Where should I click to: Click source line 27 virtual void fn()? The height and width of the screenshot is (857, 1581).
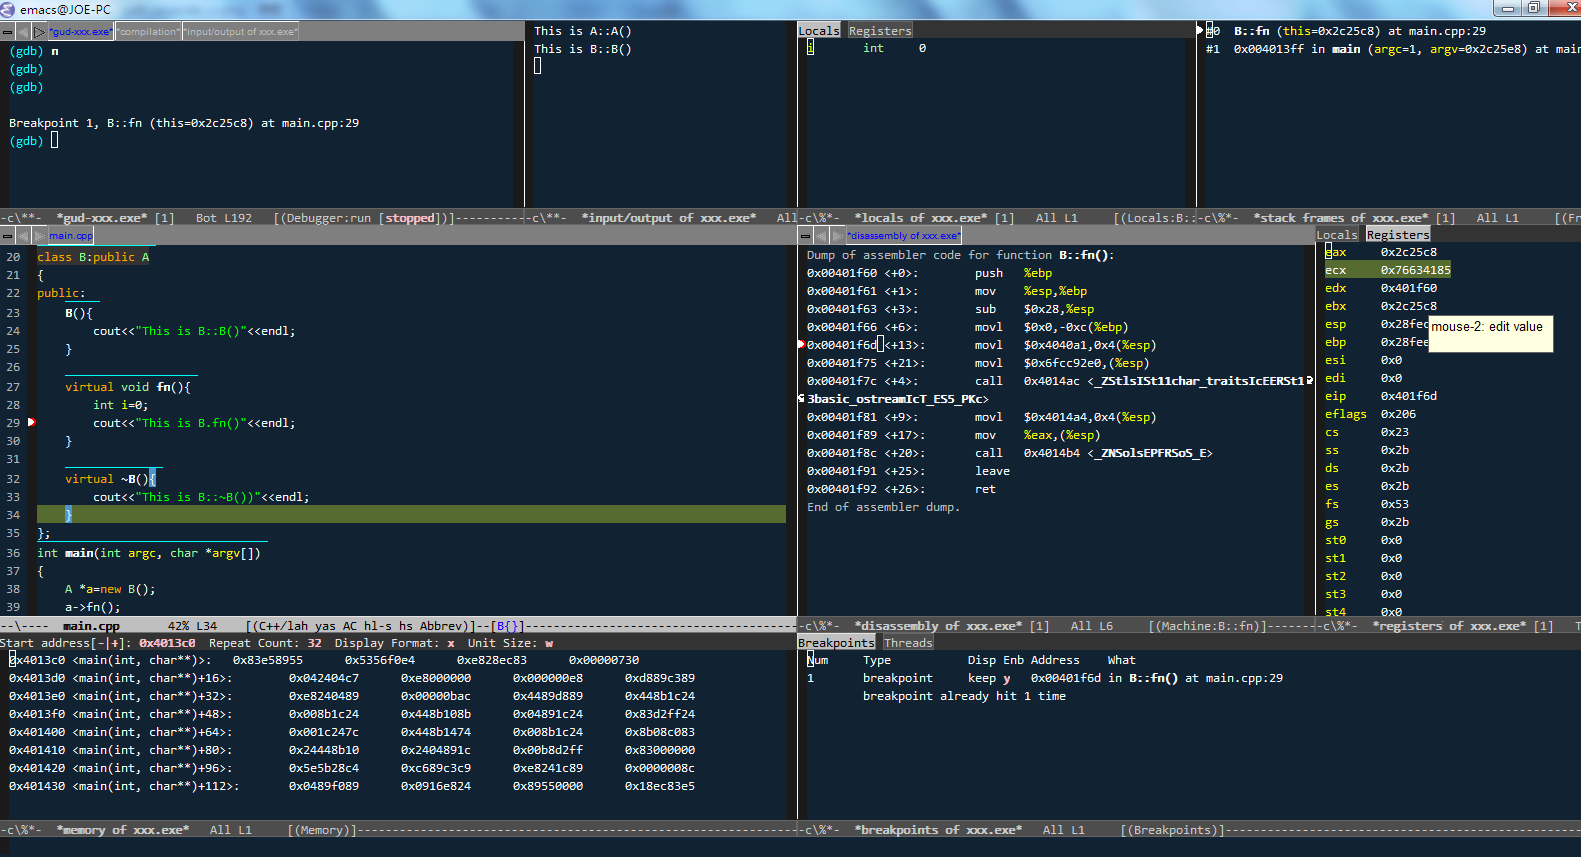127,387
